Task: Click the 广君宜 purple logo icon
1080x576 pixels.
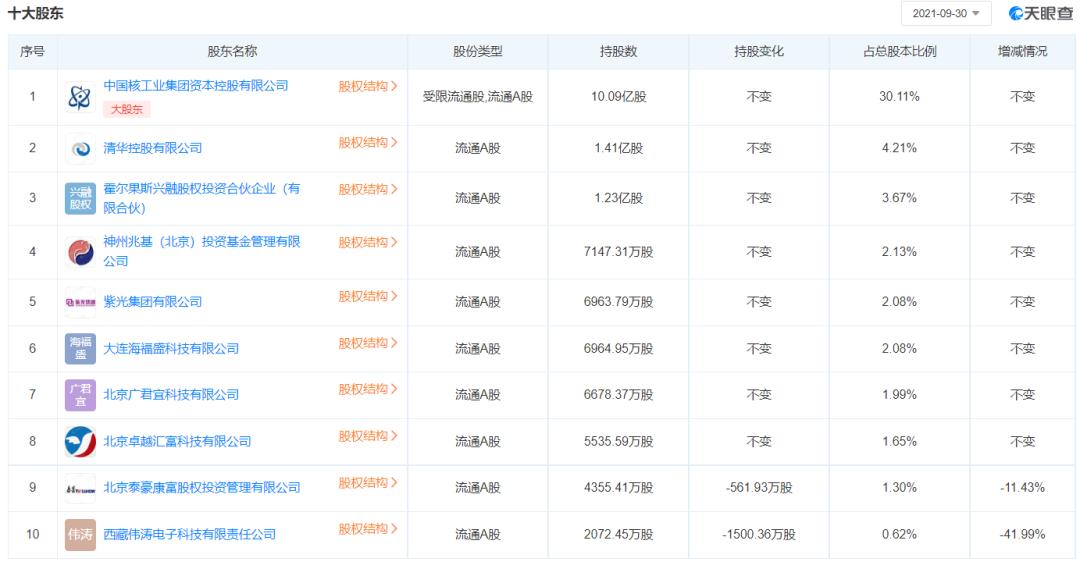Action: coord(80,395)
